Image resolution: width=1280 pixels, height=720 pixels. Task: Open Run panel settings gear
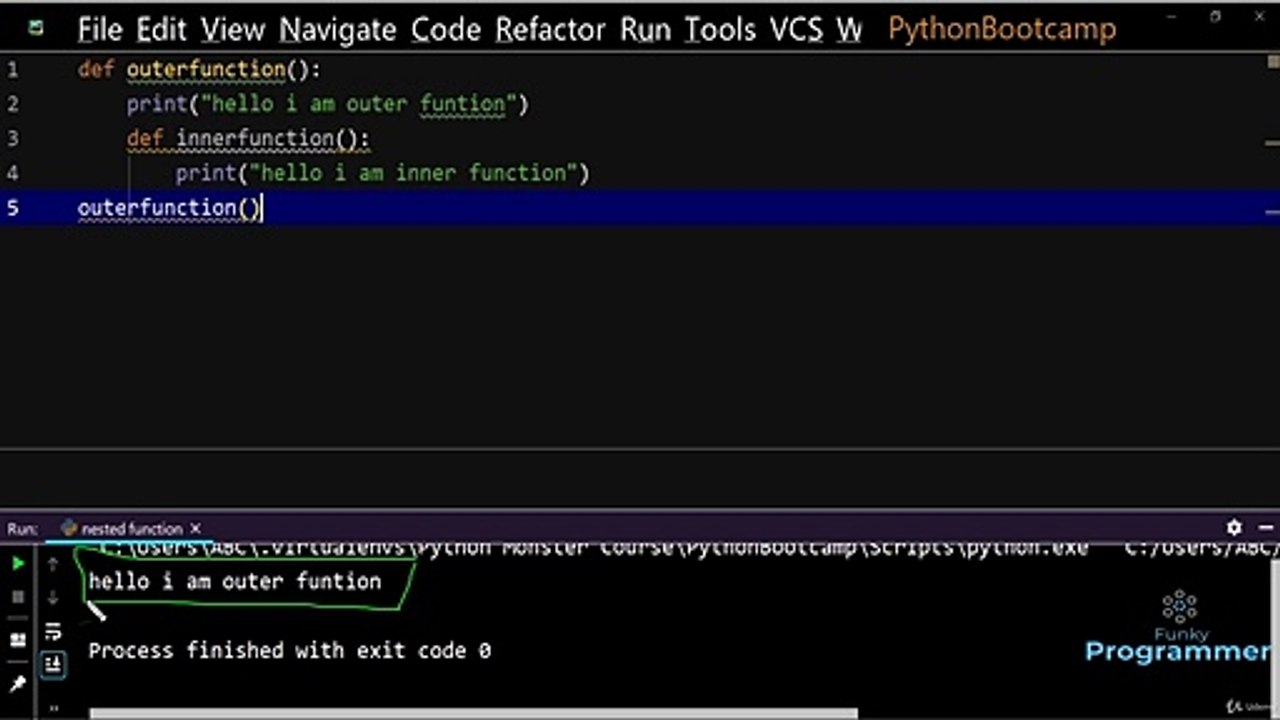coord(1234,527)
